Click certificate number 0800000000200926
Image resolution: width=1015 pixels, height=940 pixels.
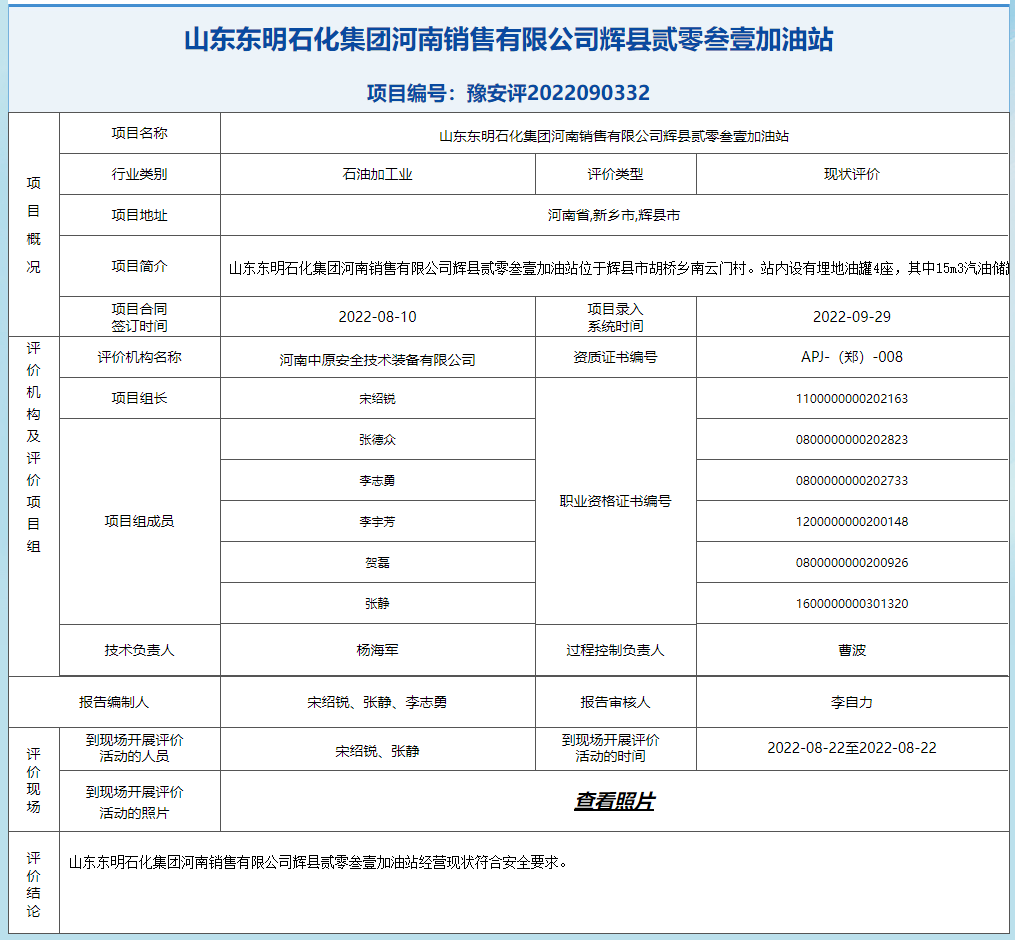(852, 563)
